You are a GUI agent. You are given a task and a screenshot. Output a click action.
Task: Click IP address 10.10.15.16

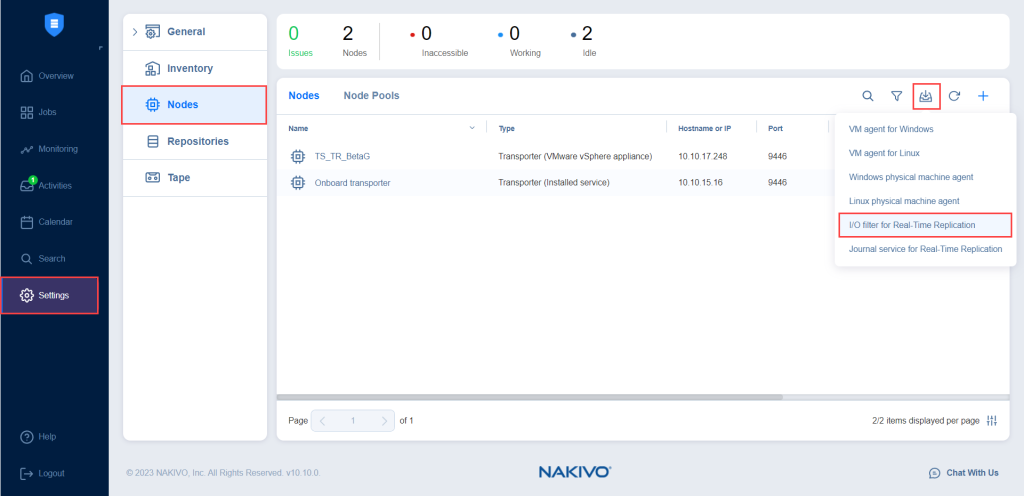(700, 183)
